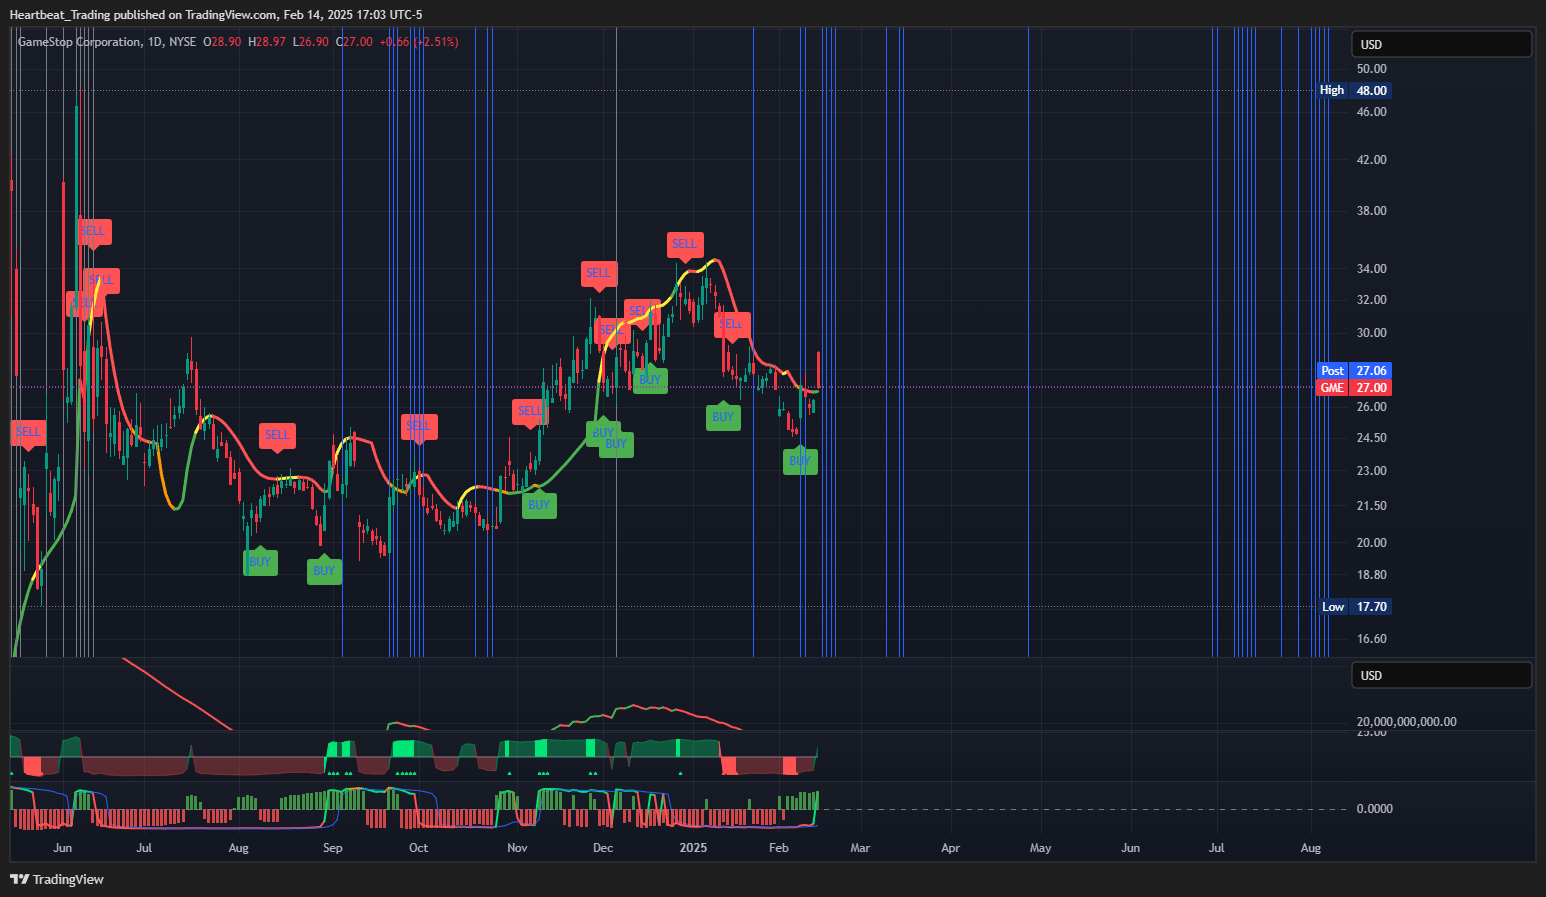Click the GameStop Corporation, 1D, NYSE symbol title
The image size is (1546, 897).
pyautogui.click(x=107, y=42)
